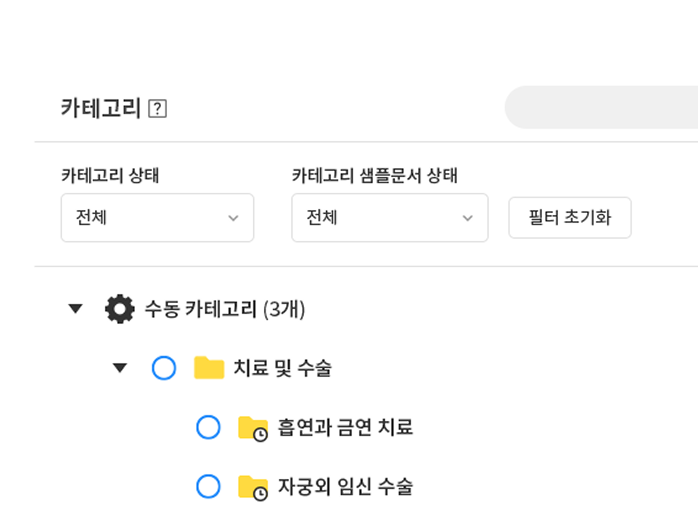
Task: Open the 흡연과 금연 치료 category label
Action: click(x=345, y=427)
